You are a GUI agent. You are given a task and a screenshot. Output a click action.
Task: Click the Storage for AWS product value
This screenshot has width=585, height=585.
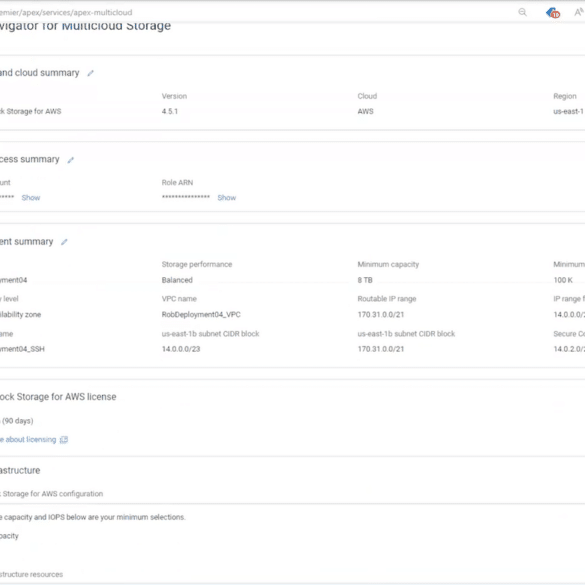tap(31, 112)
